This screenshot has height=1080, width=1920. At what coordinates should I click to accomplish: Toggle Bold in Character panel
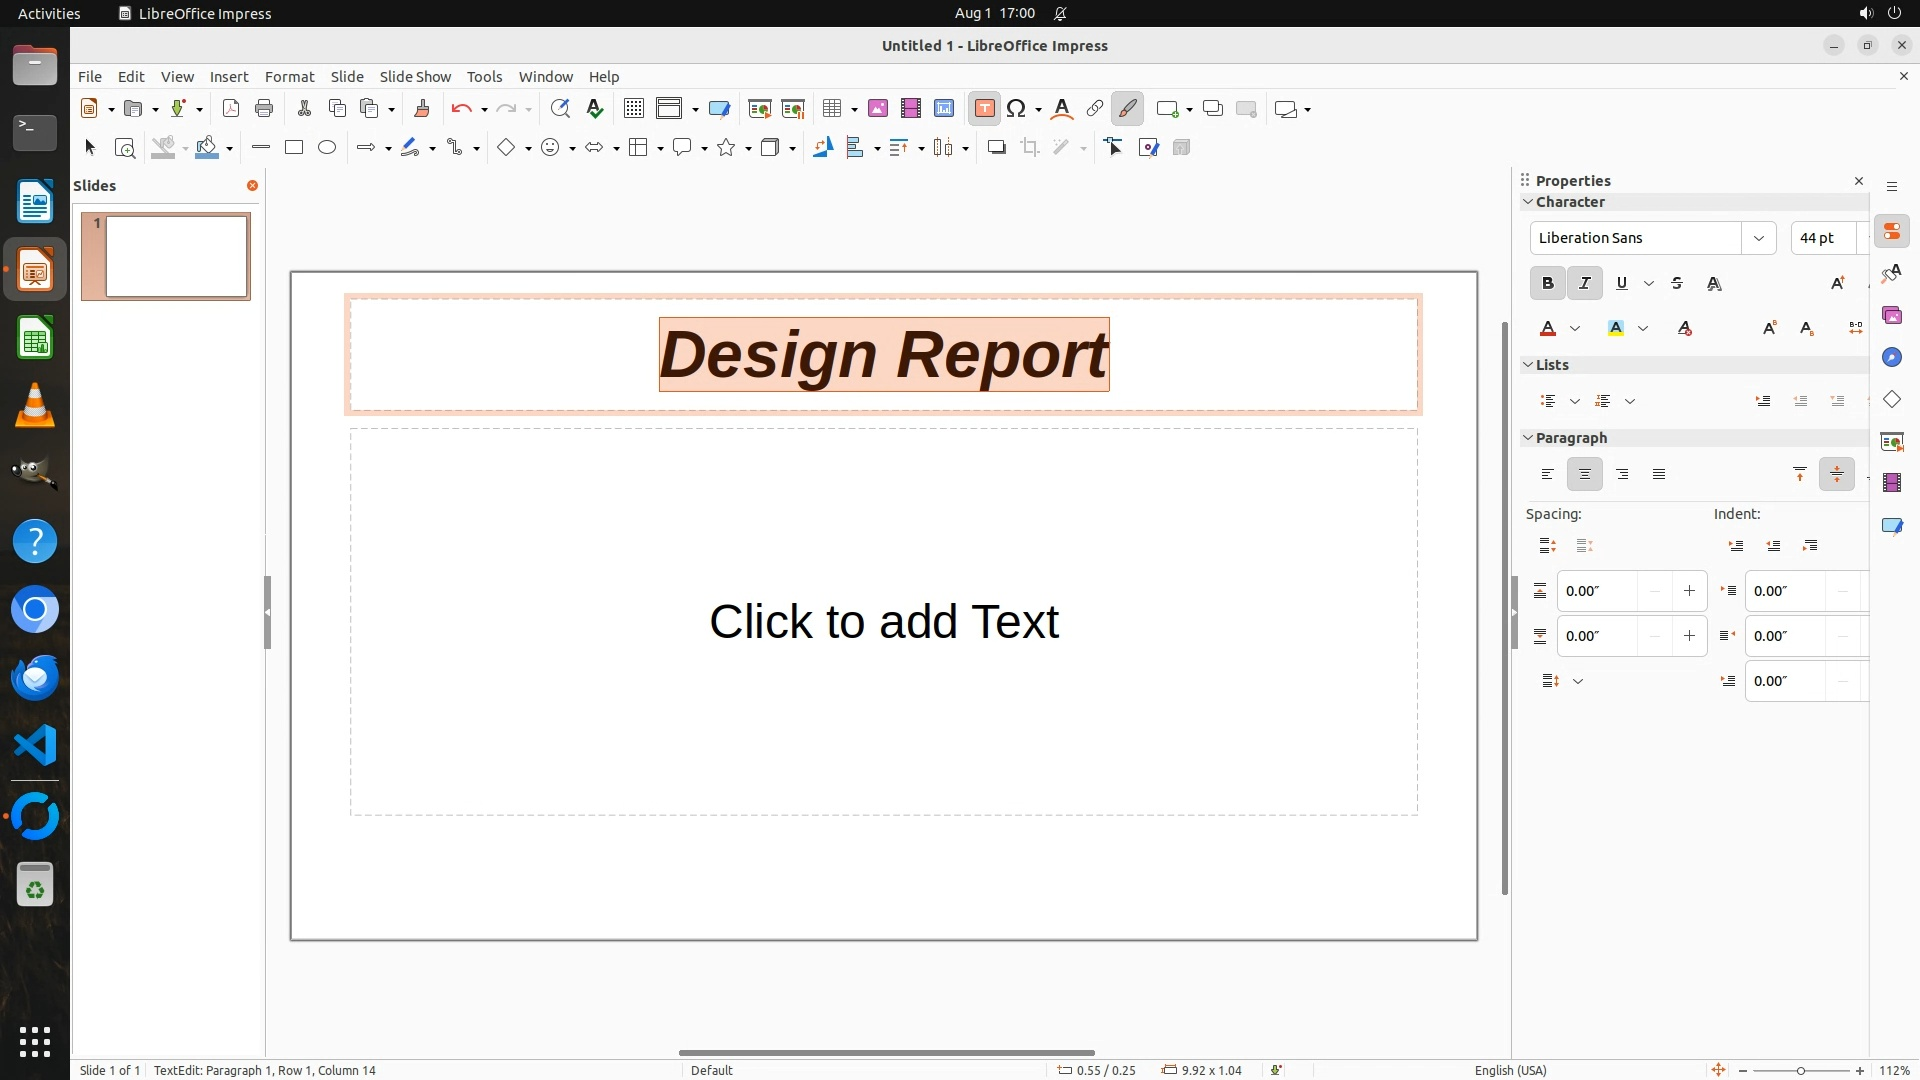(x=1547, y=284)
